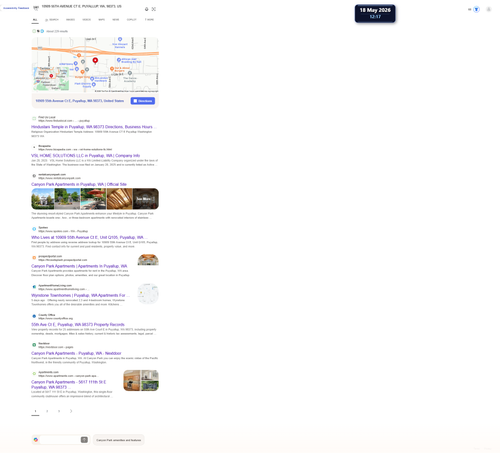500x453 pixels.
Task: Go to results page 3
Action: tap(59, 411)
